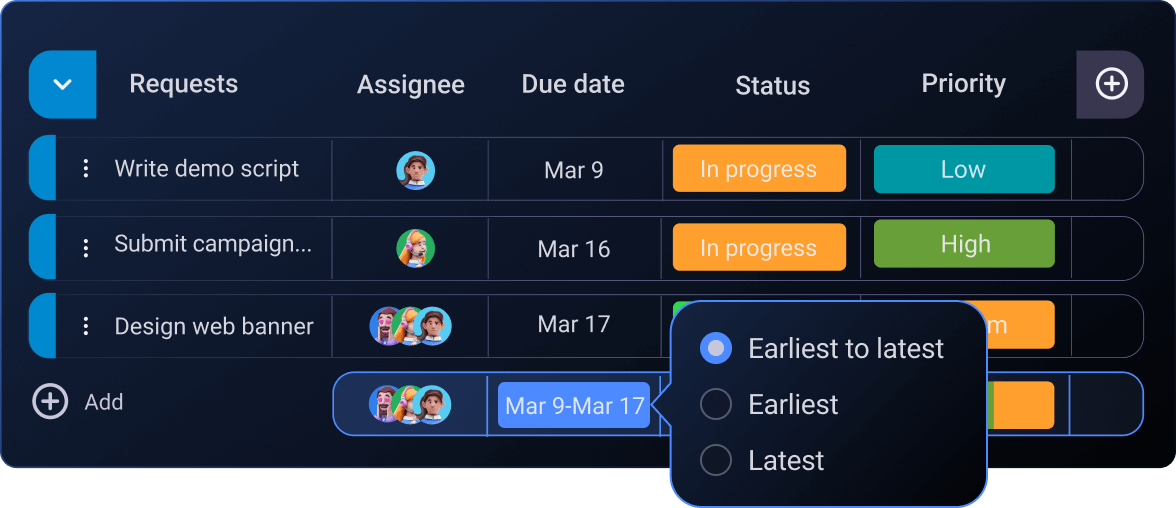Select the Earliest to latest option
The width and height of the screenshot is (1176, 508).
coord(716,348)
